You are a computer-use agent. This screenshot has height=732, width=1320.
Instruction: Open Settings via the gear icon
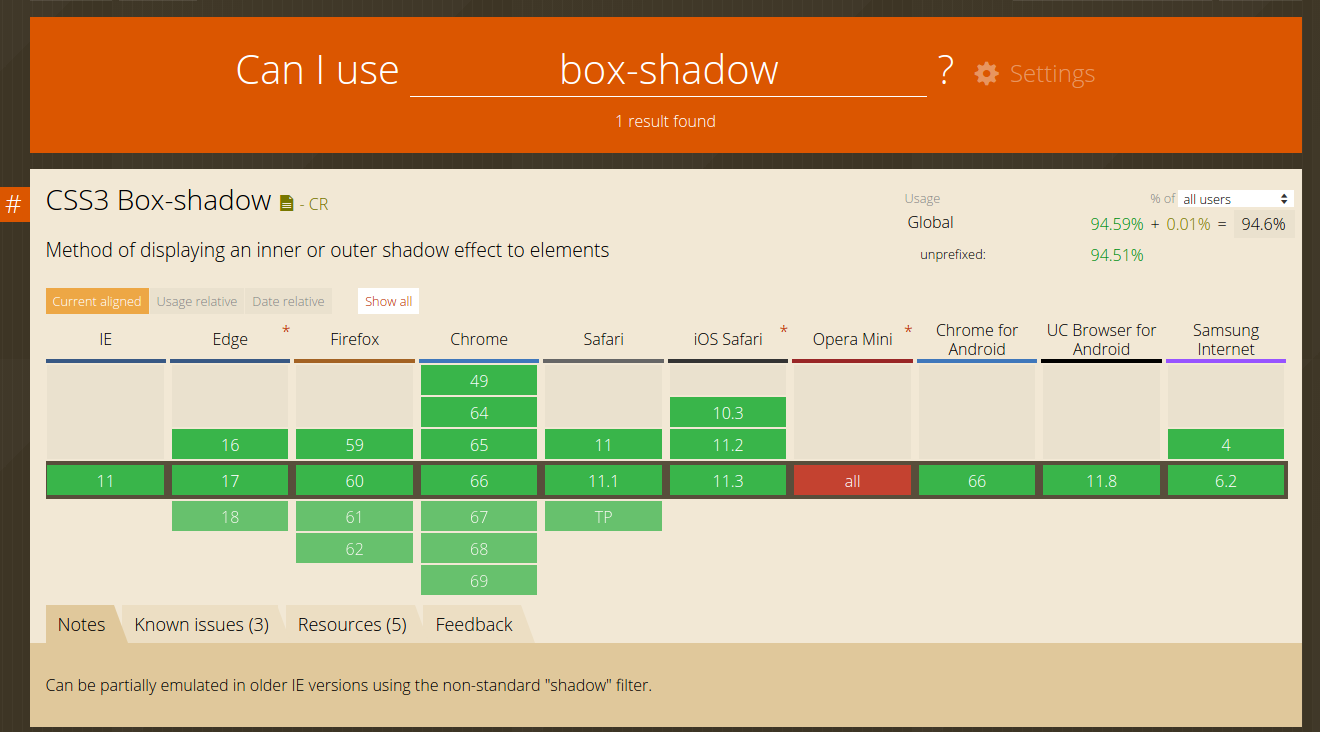coord(986,73)
